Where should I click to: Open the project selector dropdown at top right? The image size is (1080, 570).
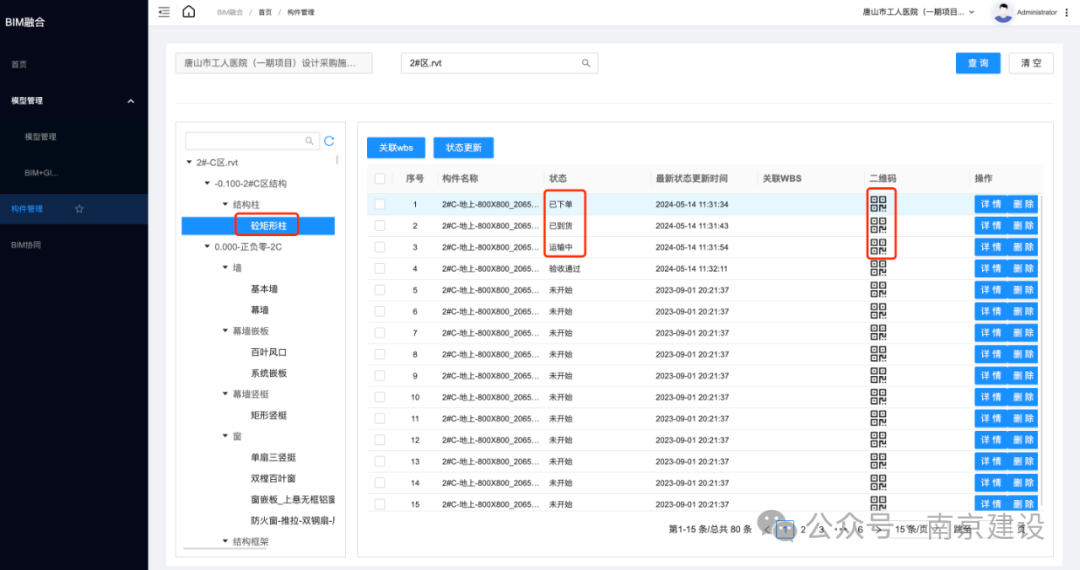(x=919, y=12)
